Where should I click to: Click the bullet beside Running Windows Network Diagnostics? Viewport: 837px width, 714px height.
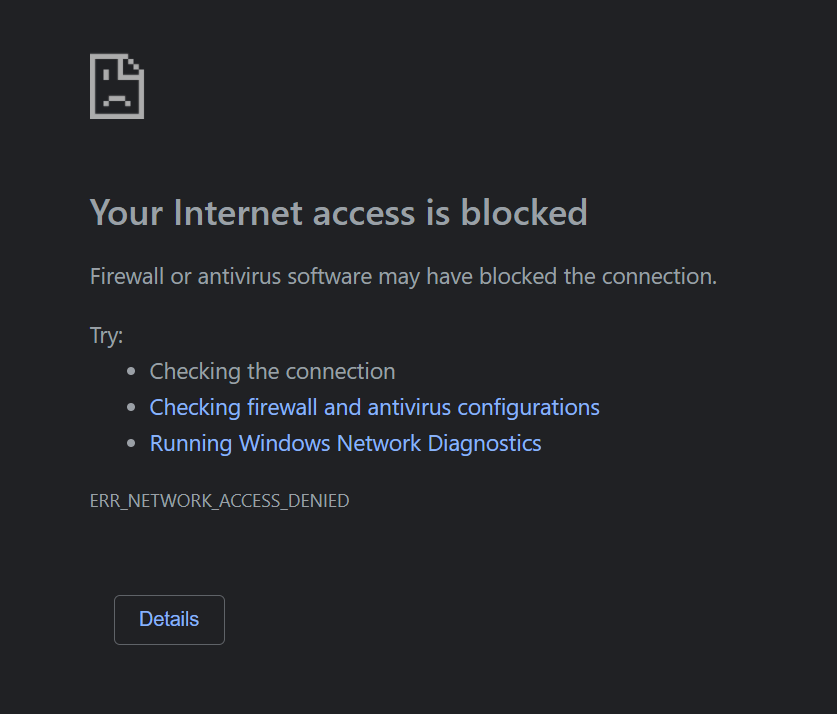[x=131, y=443]
